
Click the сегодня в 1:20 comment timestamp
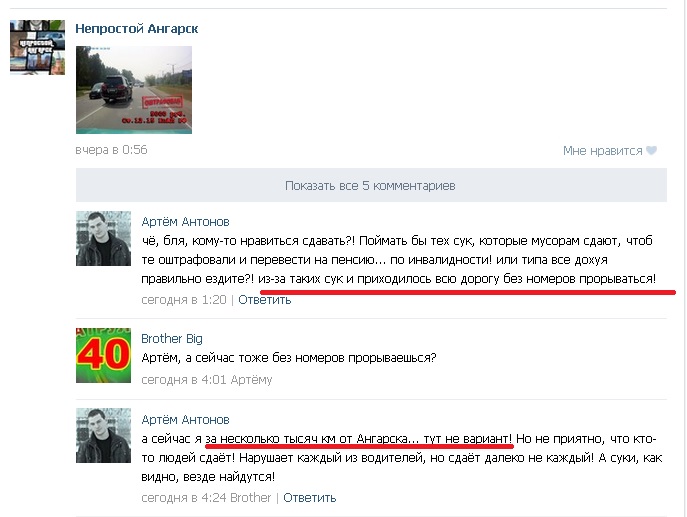[x=184, y=300]
